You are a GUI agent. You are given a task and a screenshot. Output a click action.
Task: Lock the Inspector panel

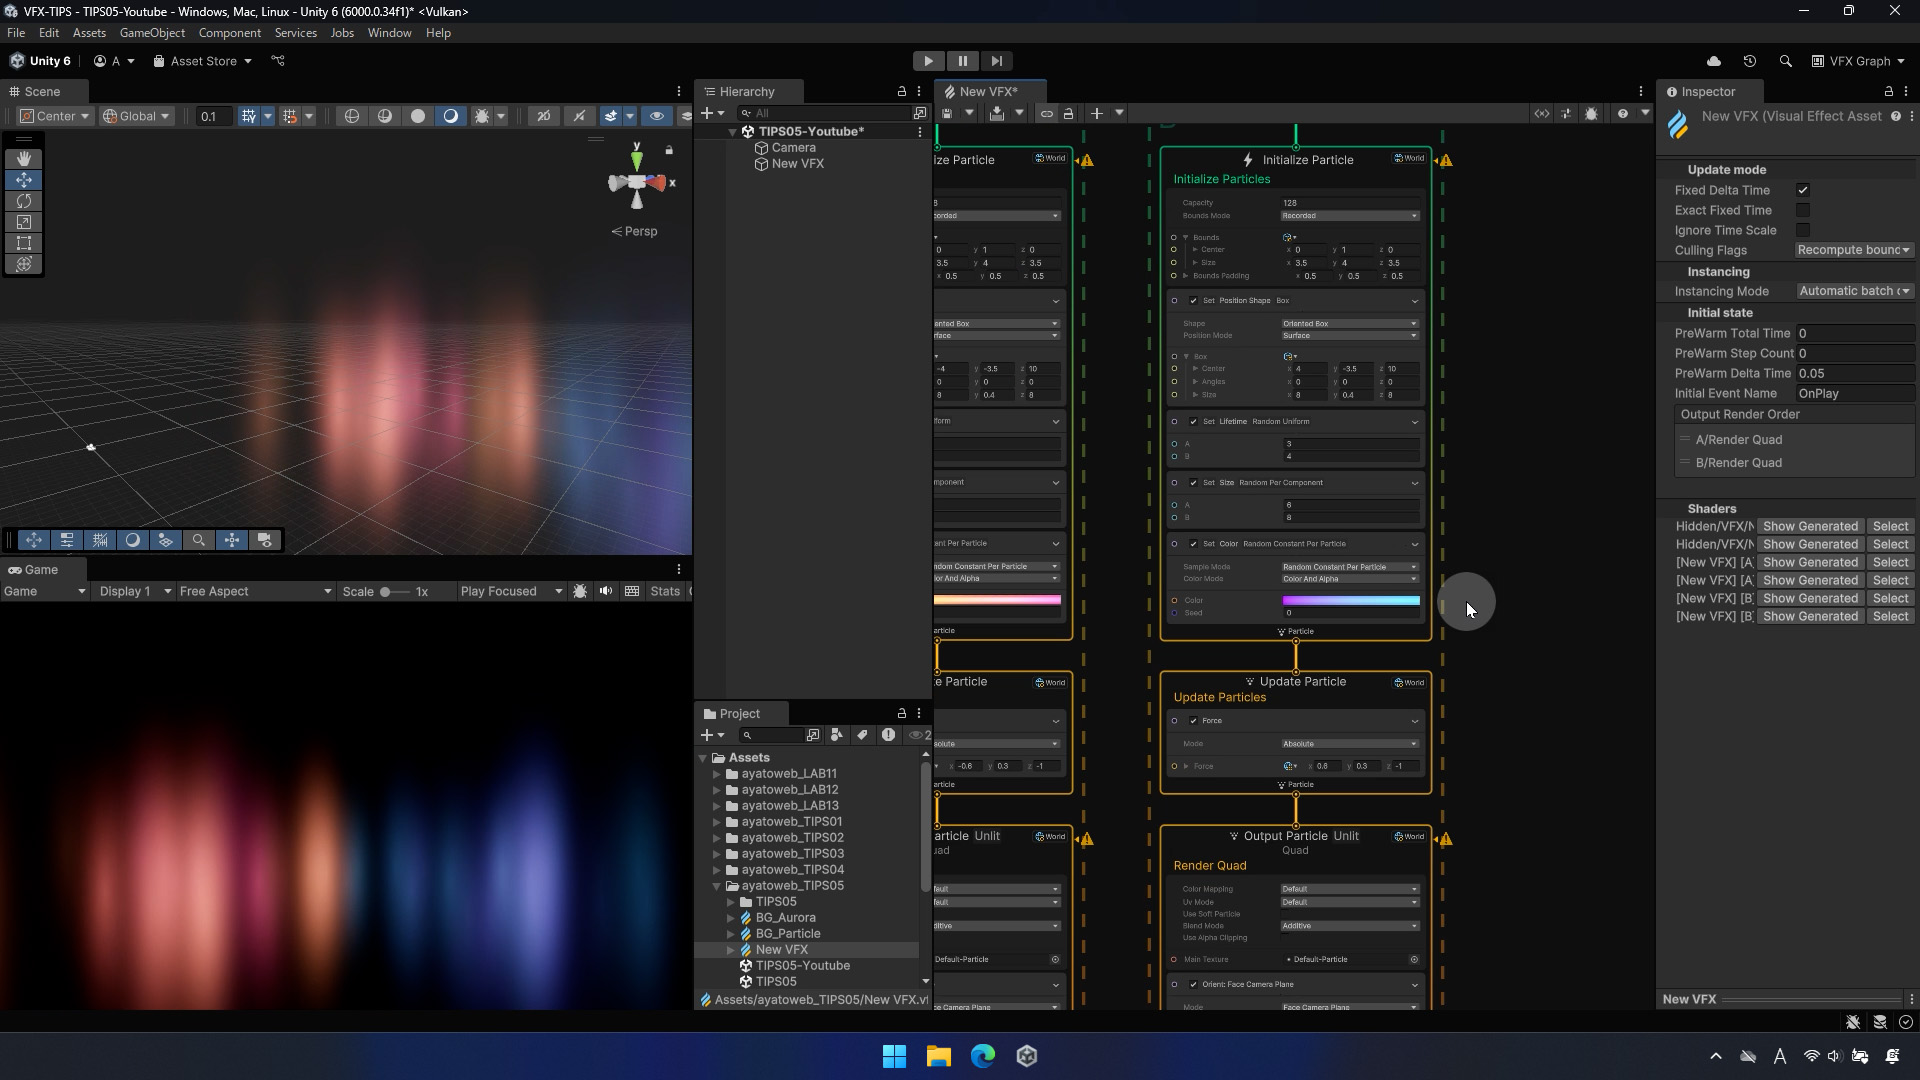(1888, 92)
